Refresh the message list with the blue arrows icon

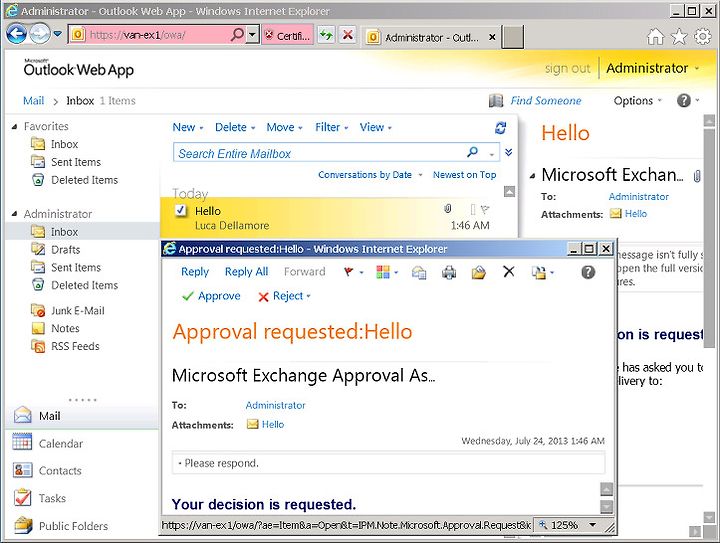pos(501,128)
